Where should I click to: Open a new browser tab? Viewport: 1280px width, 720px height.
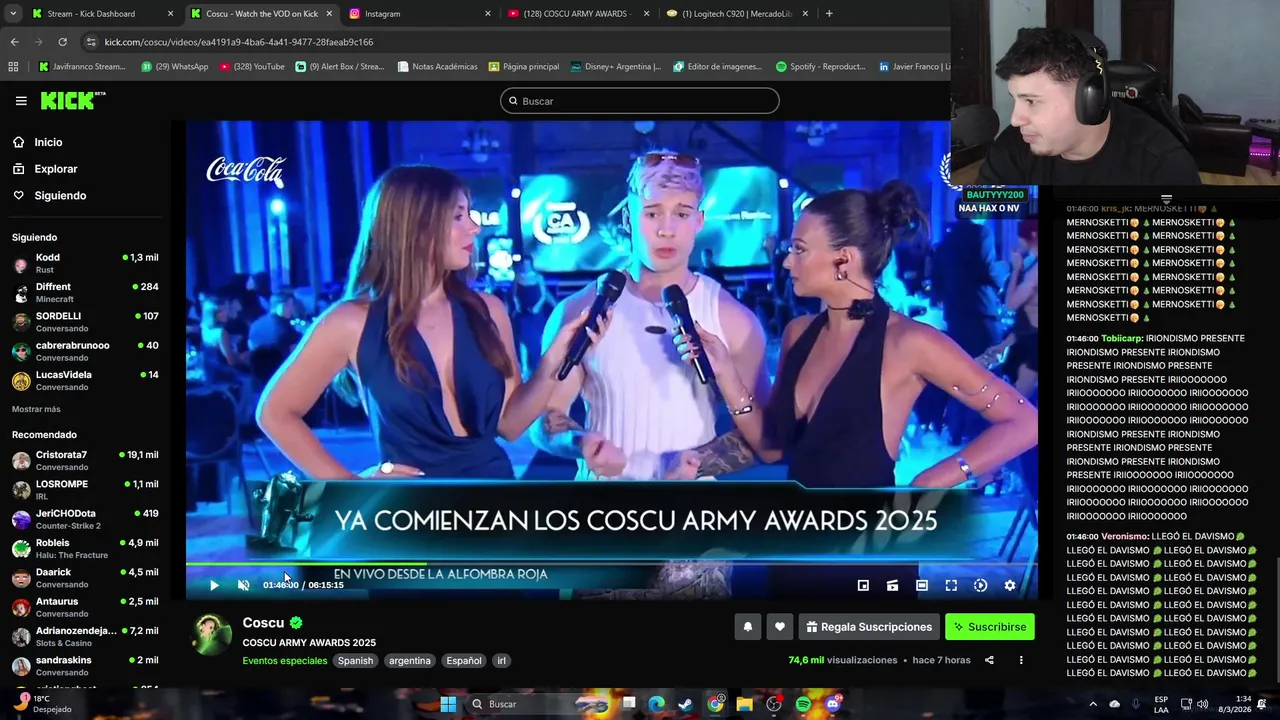[x=829, y=14]
